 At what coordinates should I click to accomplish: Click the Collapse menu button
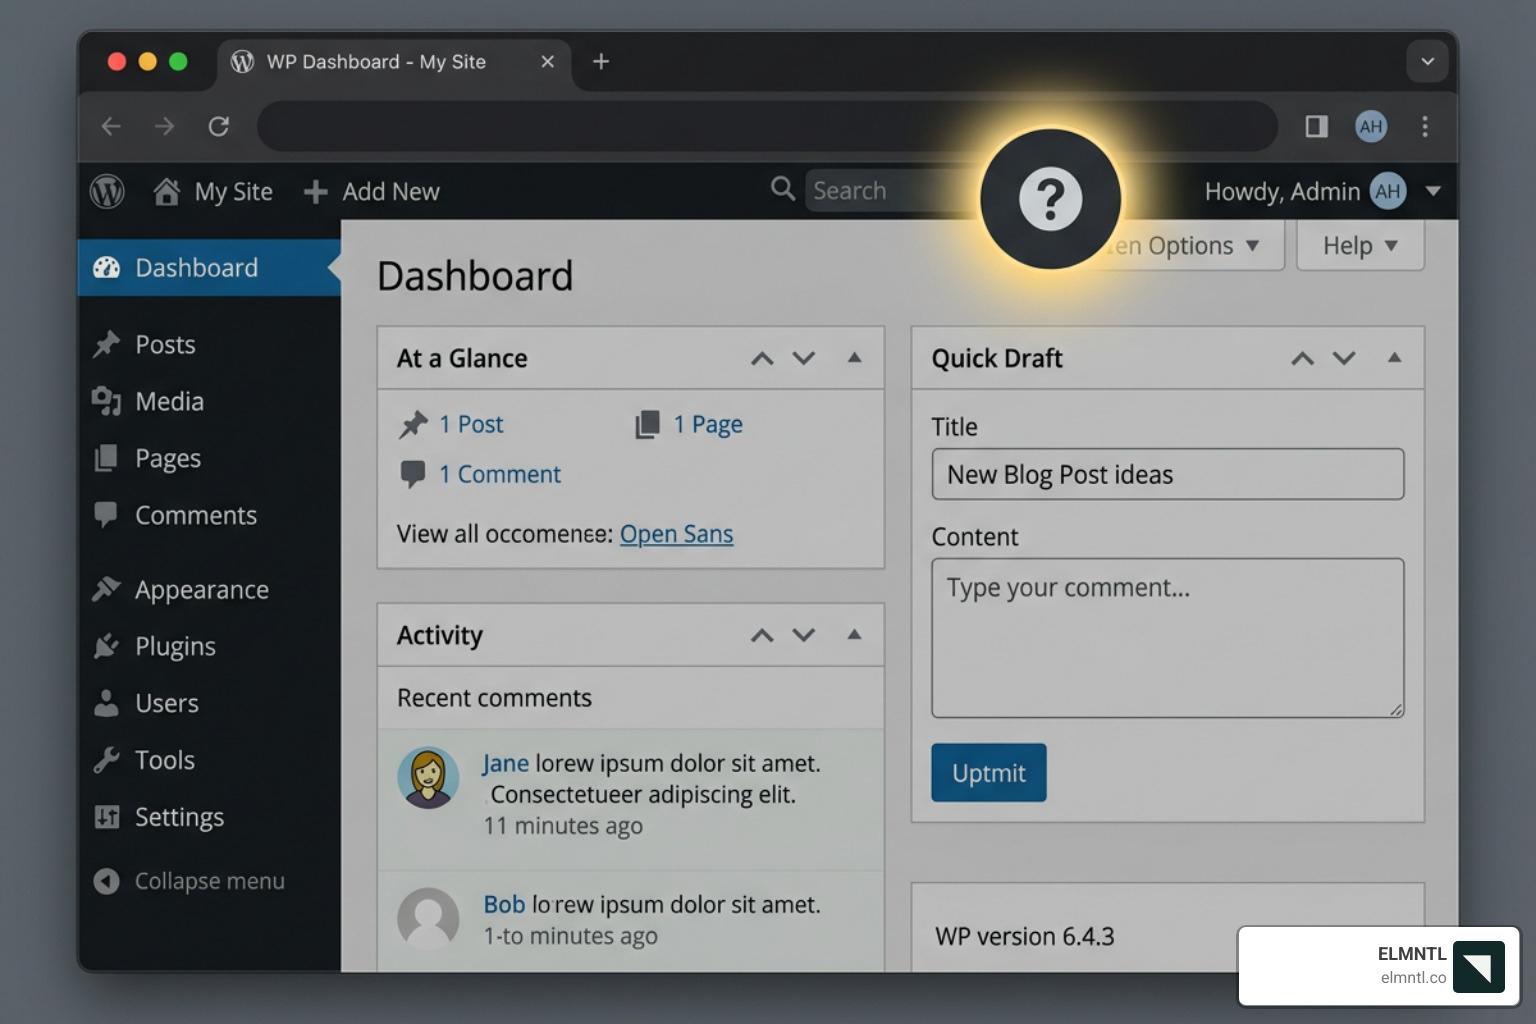click(190, 881)
